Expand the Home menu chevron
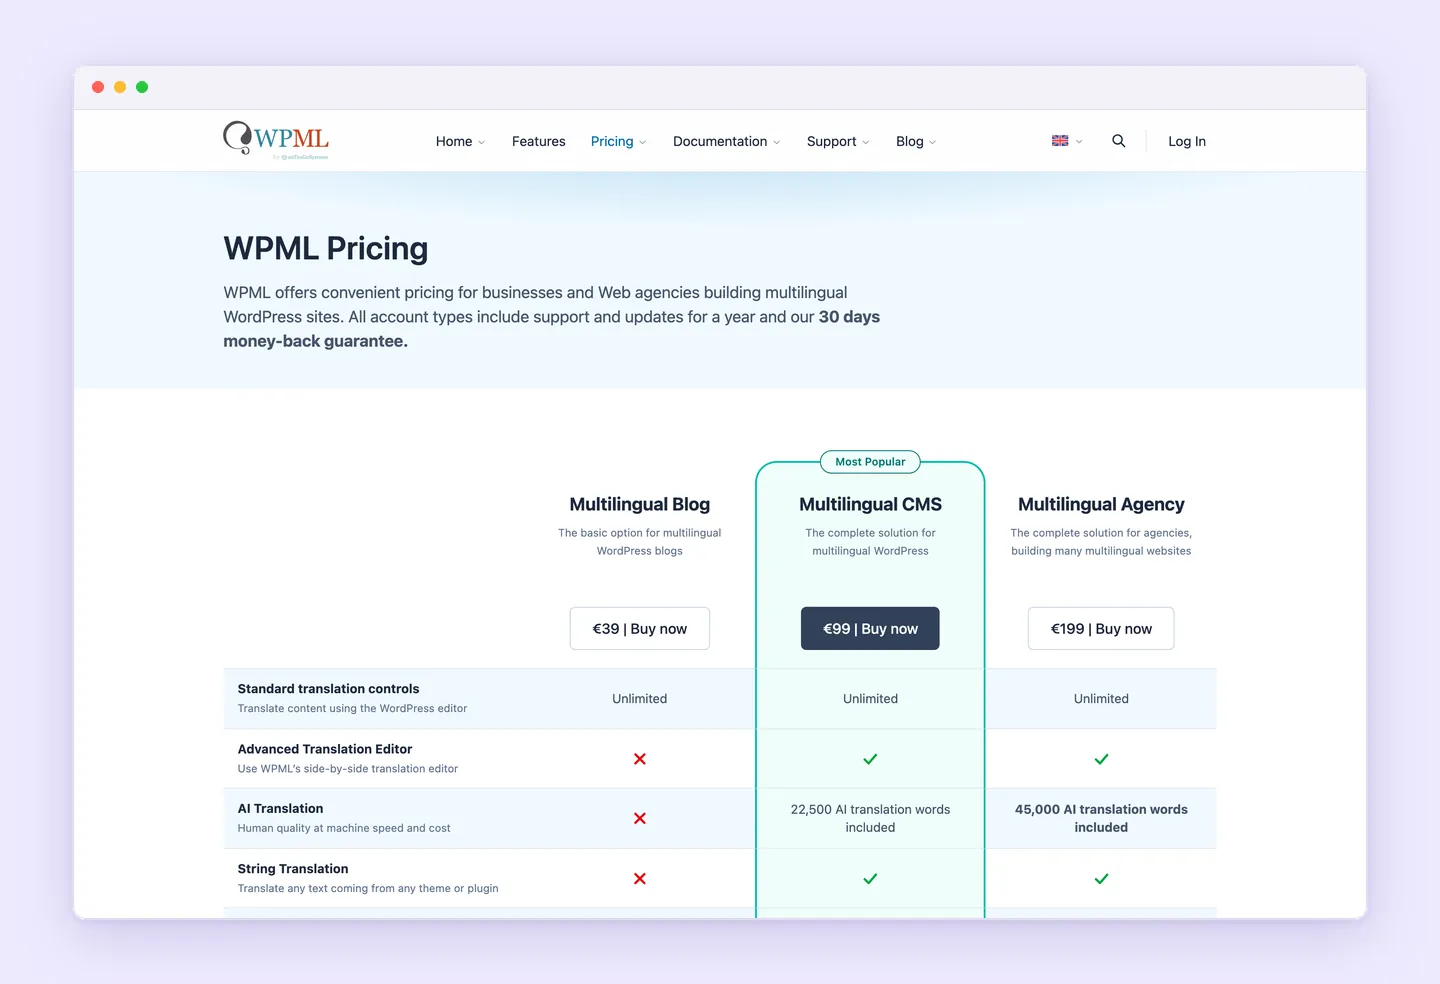Screen dimensions: 1440x984 pos(482,142)
